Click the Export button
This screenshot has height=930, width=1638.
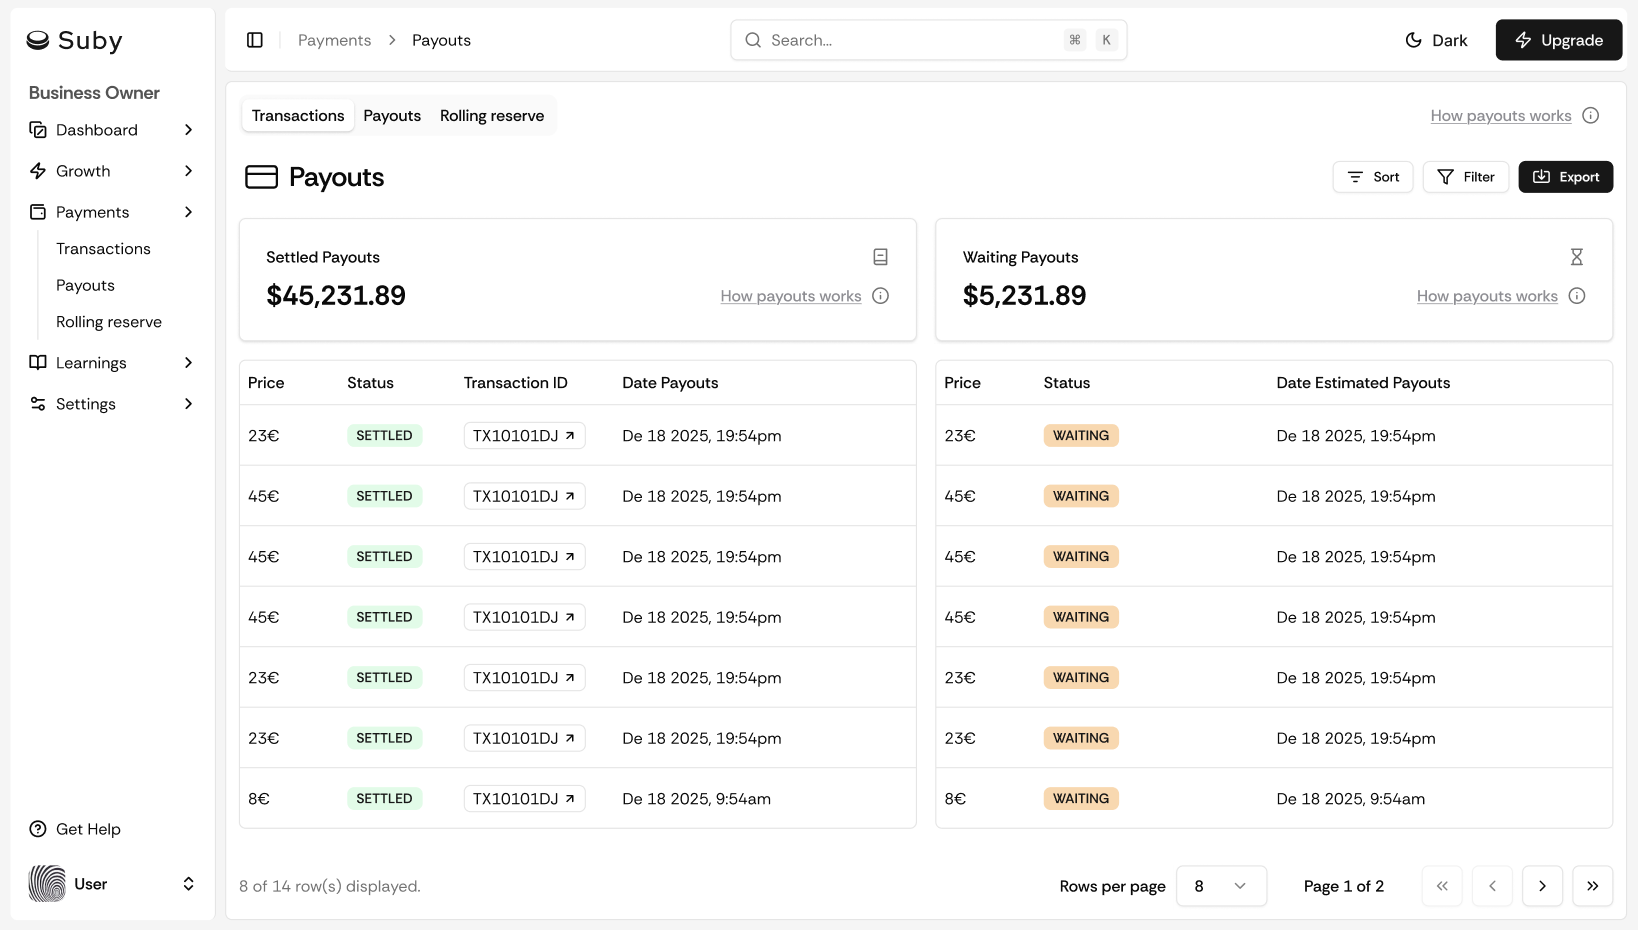pos(1565,177)
